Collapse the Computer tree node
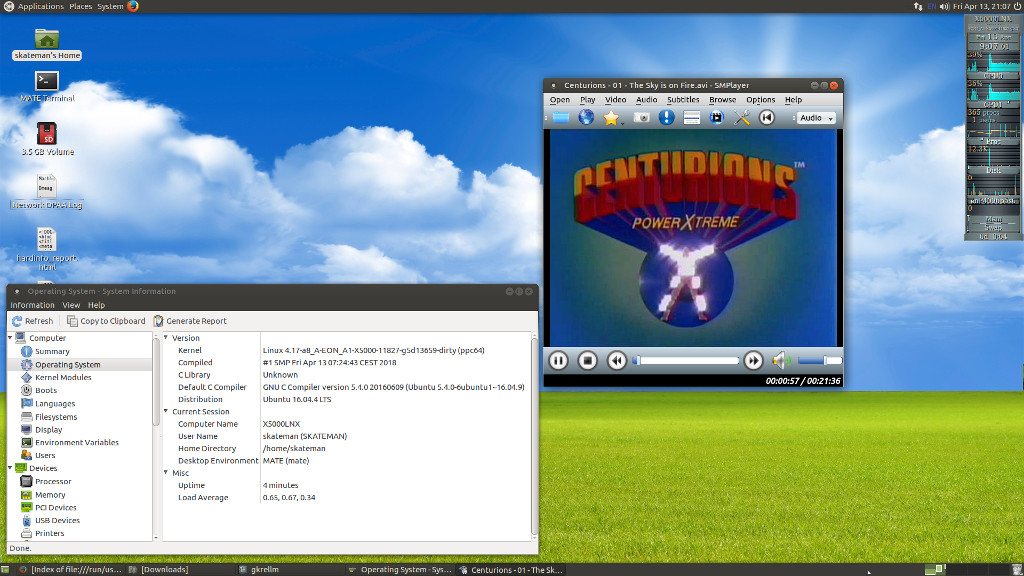 tap(10, 338)
